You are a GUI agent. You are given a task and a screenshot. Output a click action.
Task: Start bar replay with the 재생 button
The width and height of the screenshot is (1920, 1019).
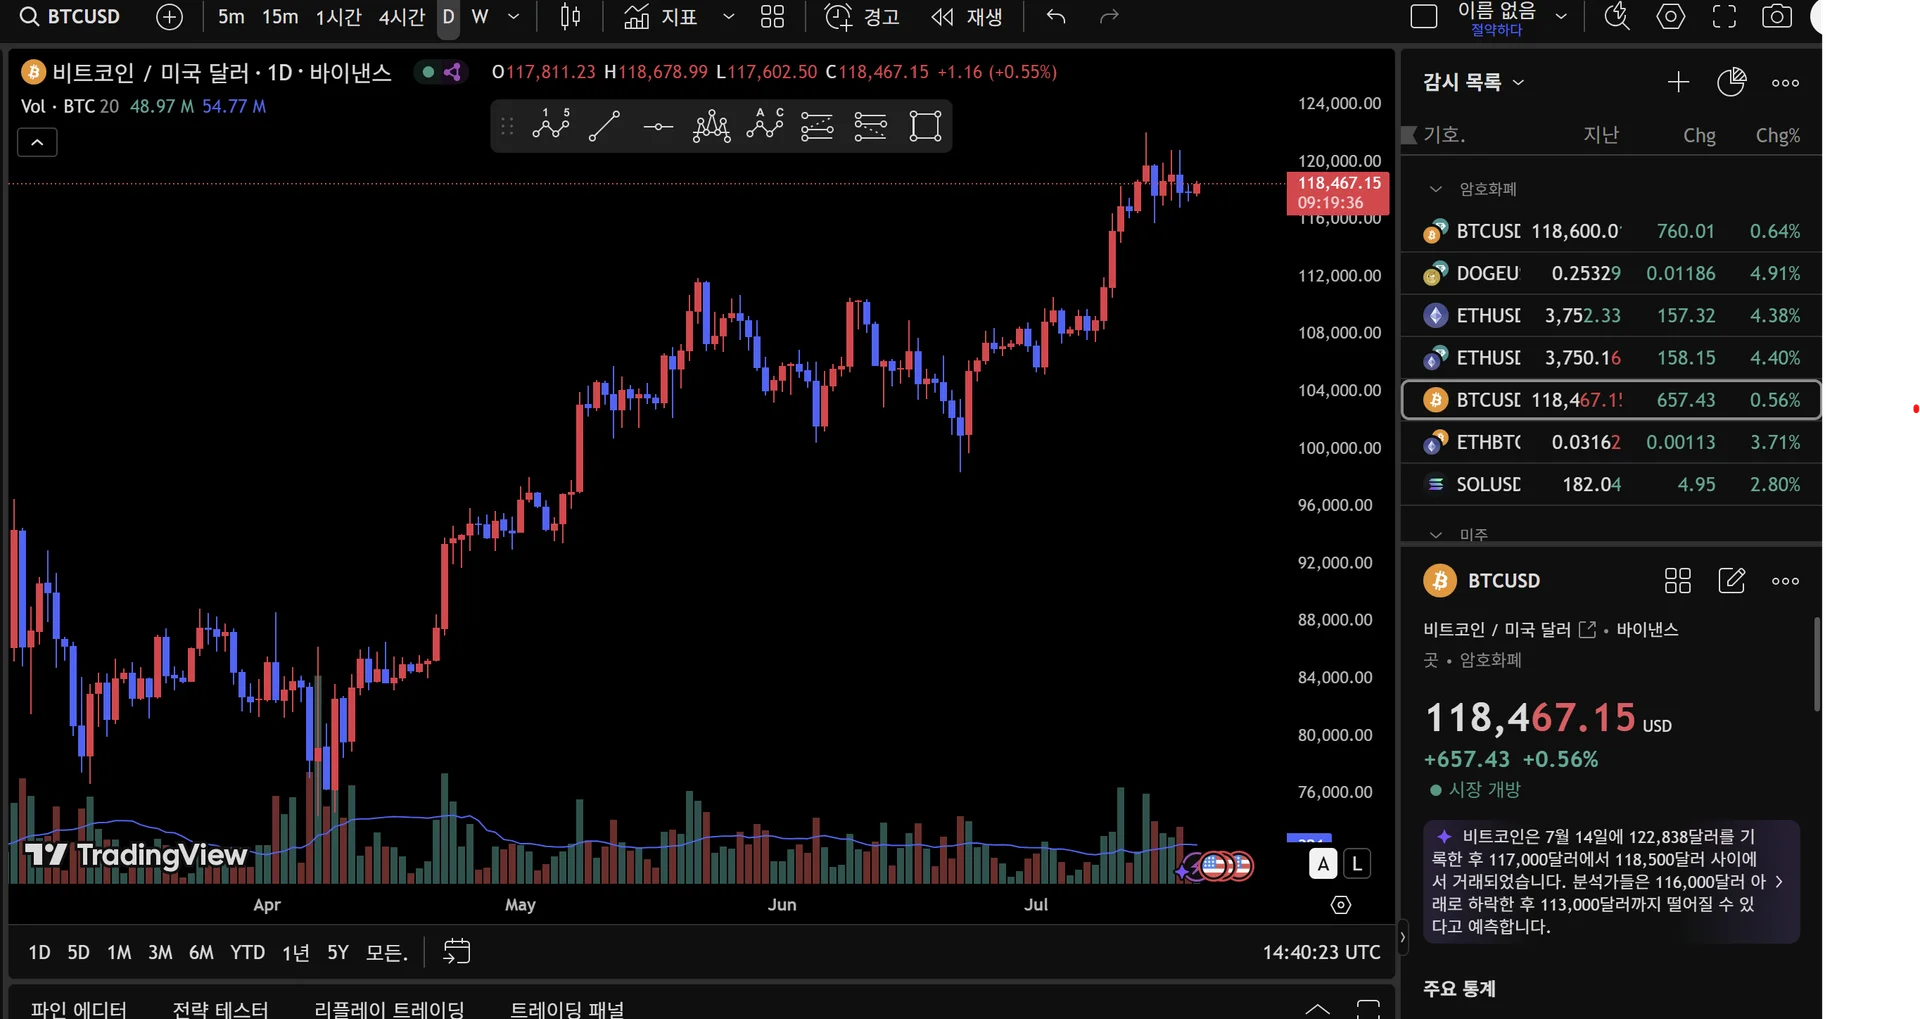click(967, 17)
